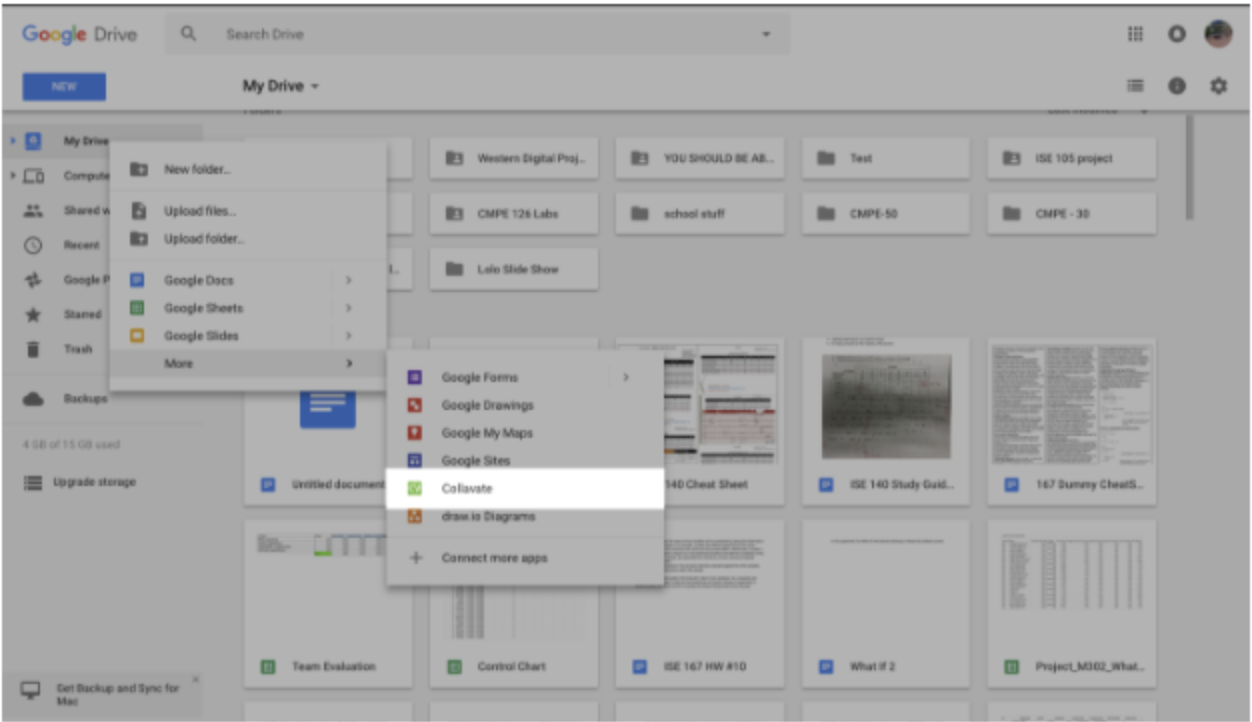
Task: Open the CMPE - 30 folder
Action: tap(1072, 213)
